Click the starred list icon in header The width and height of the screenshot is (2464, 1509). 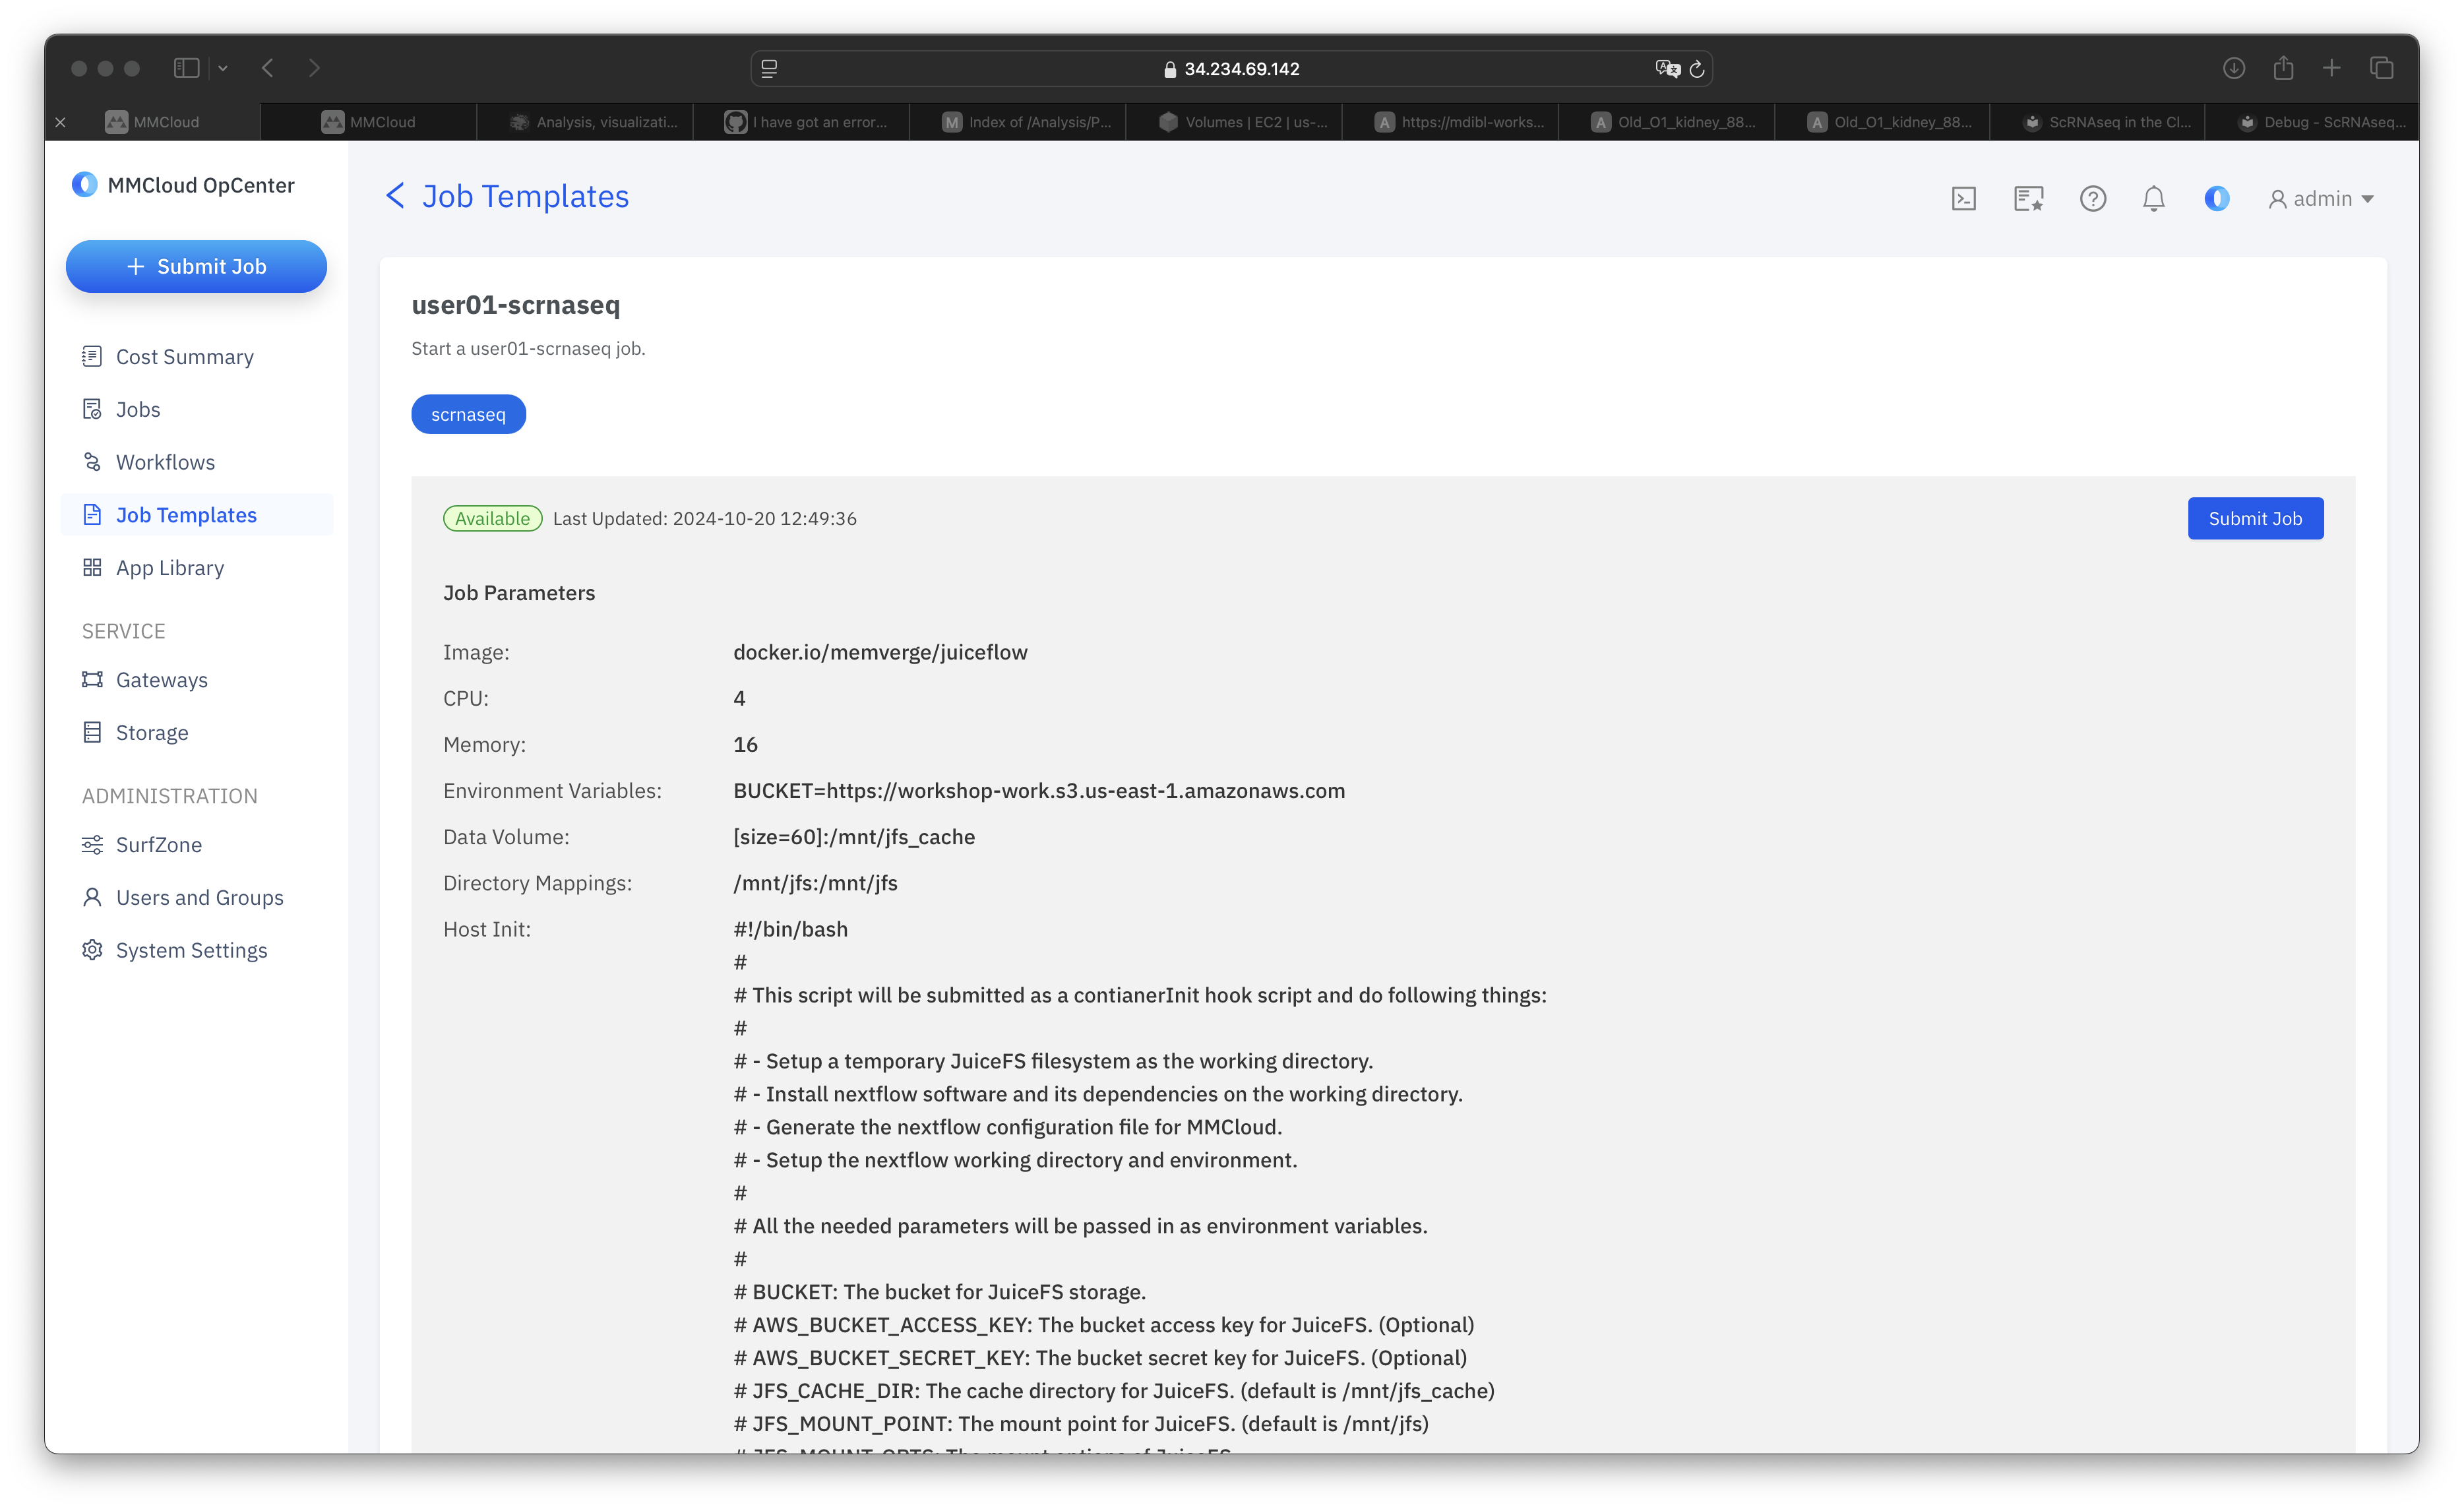(2028, 199)
